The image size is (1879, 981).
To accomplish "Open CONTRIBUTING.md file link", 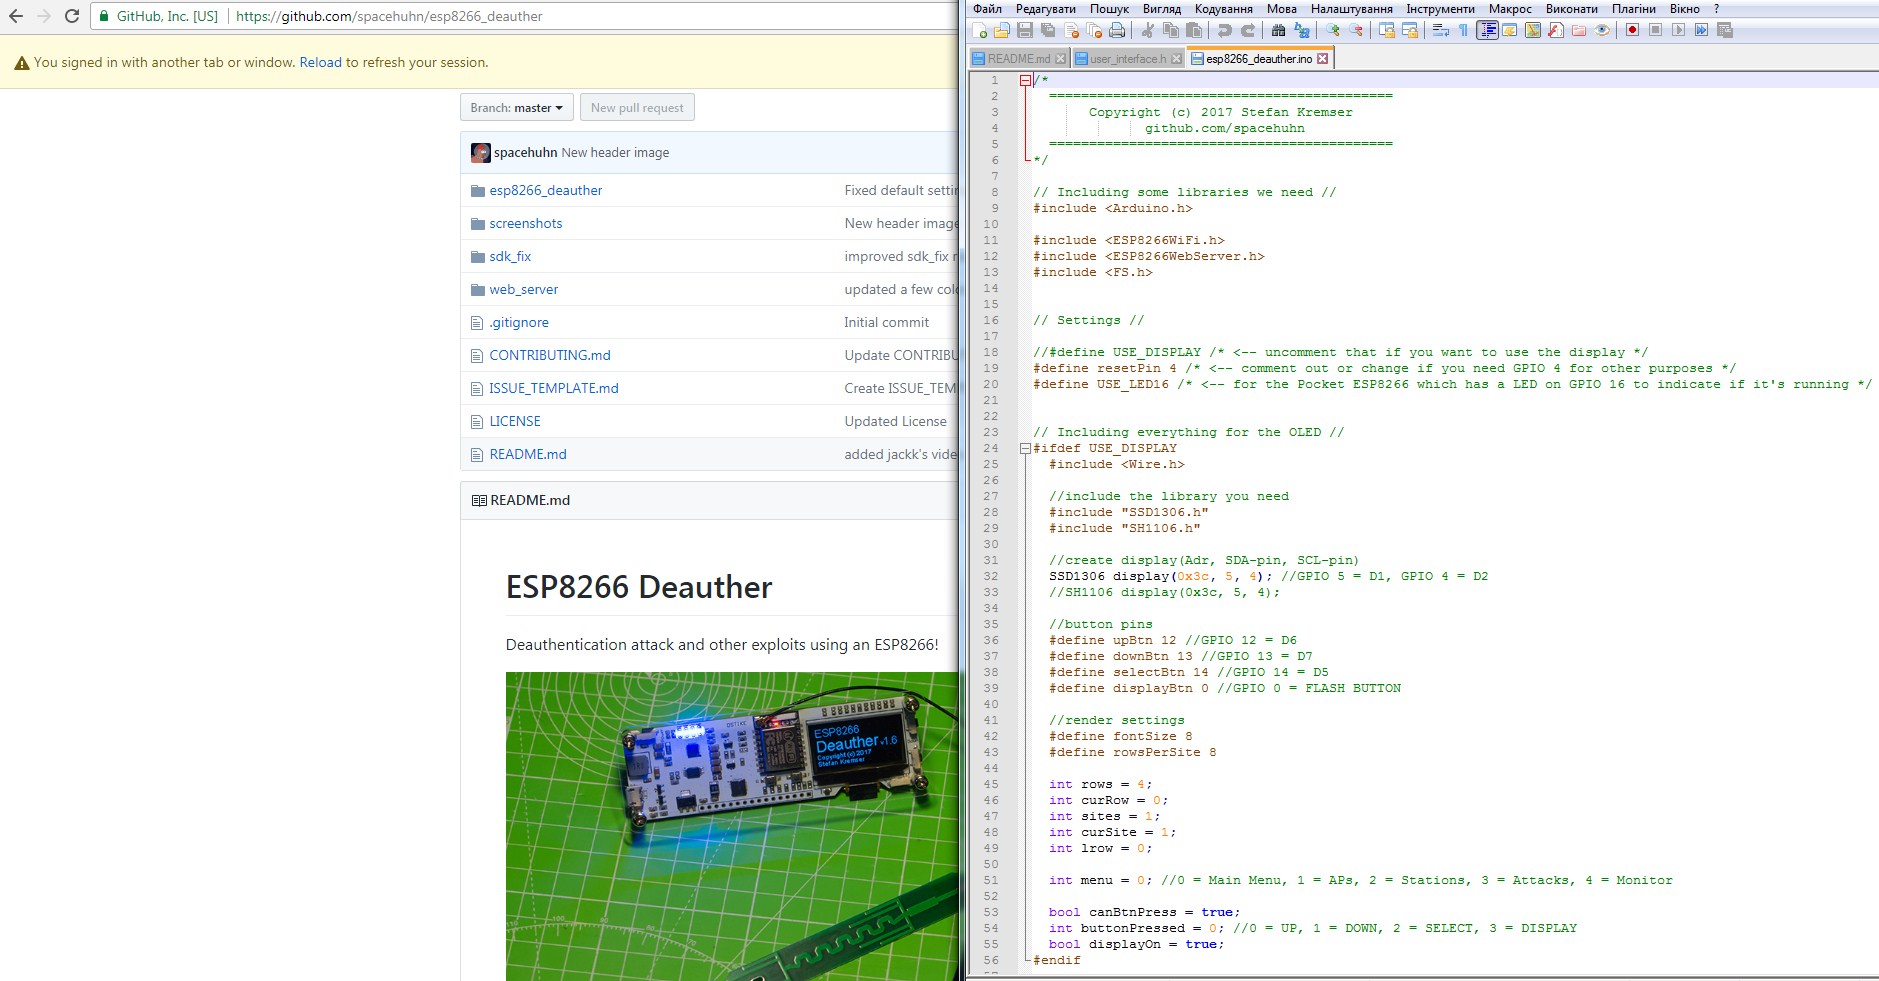I will (x=550, y=355).
